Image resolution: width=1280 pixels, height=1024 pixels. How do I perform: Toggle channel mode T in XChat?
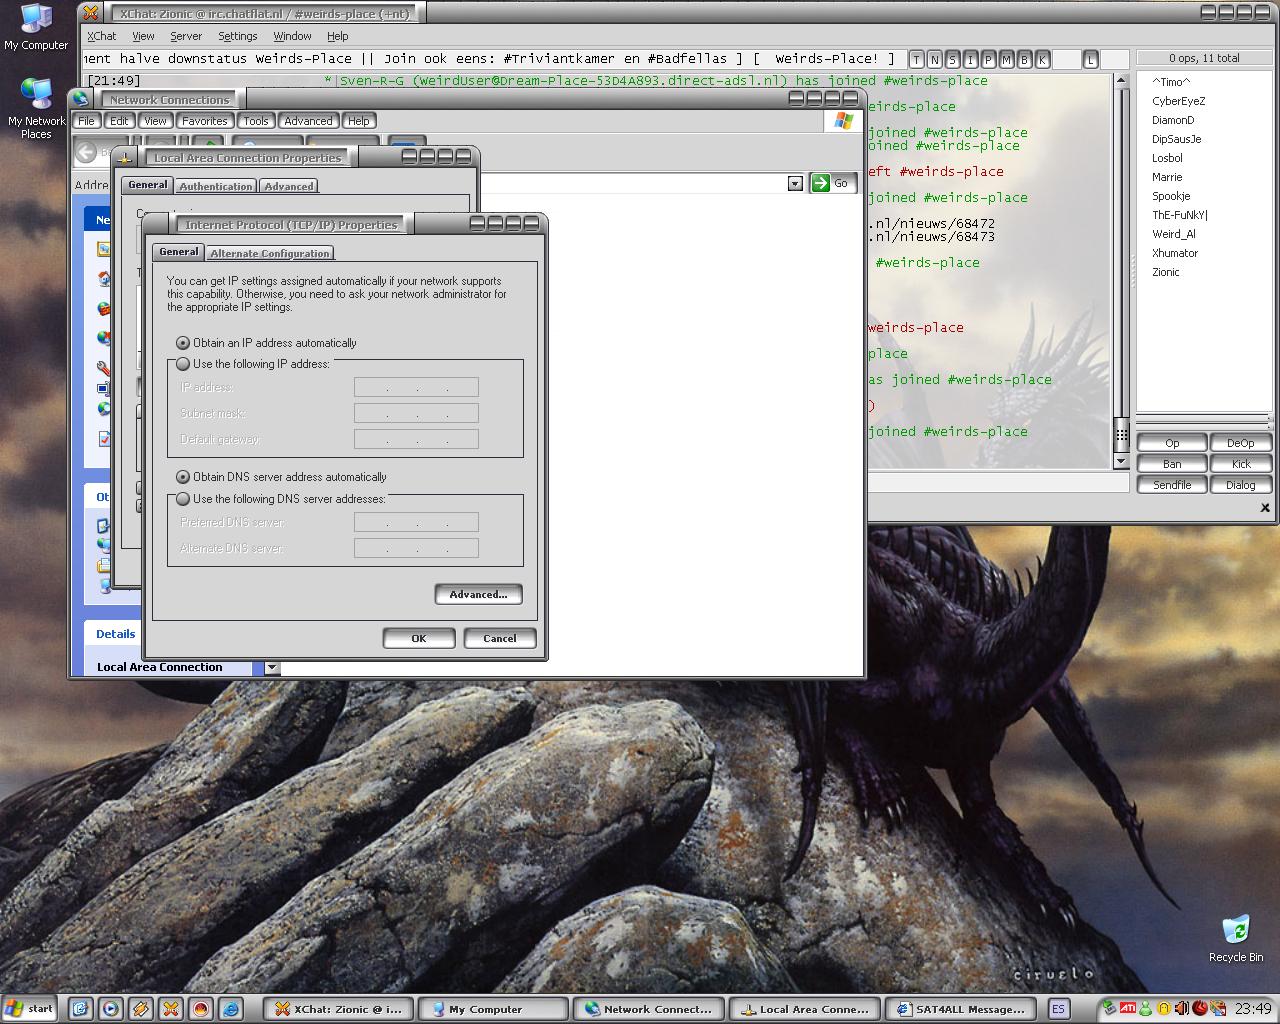point(917,60)
